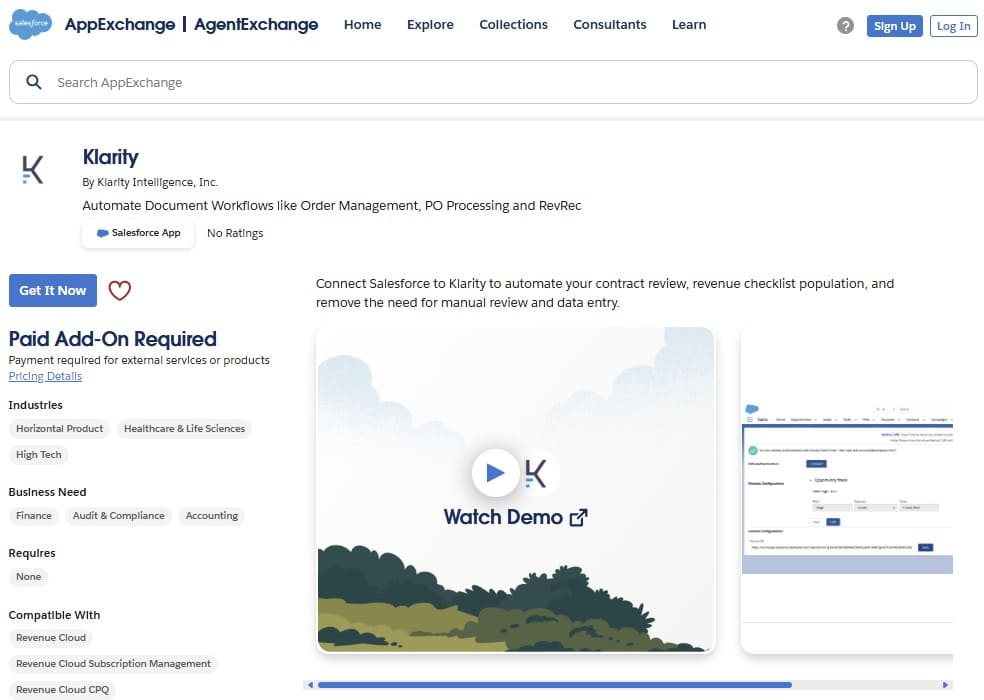This screenshot has width=984, height=700.
Task: Open the AppExchange title link
Action: [120, 24]
